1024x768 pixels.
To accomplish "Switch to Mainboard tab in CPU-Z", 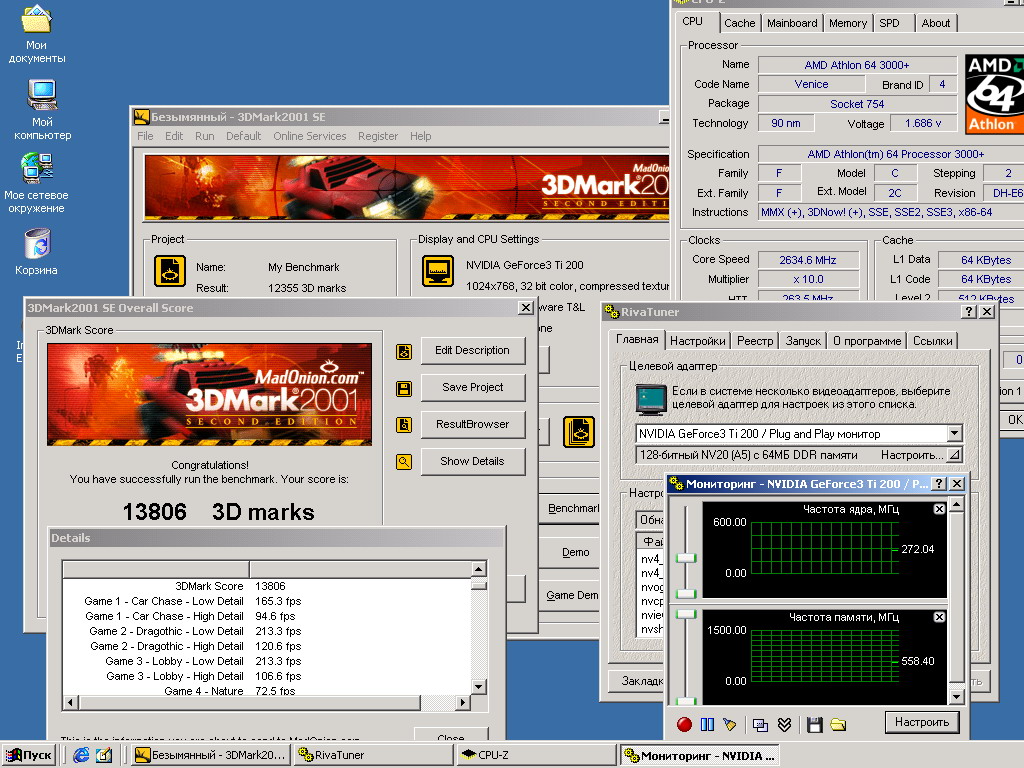I will 792,23.
